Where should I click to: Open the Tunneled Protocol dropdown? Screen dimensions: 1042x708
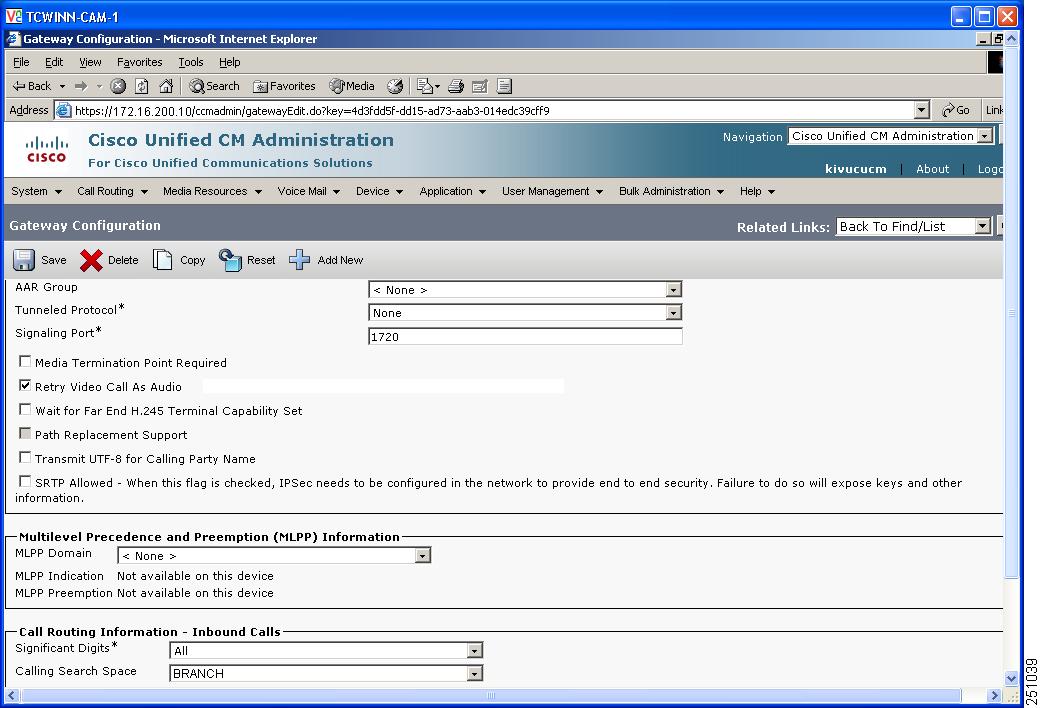pyautogui.click(x=525, y=312)
